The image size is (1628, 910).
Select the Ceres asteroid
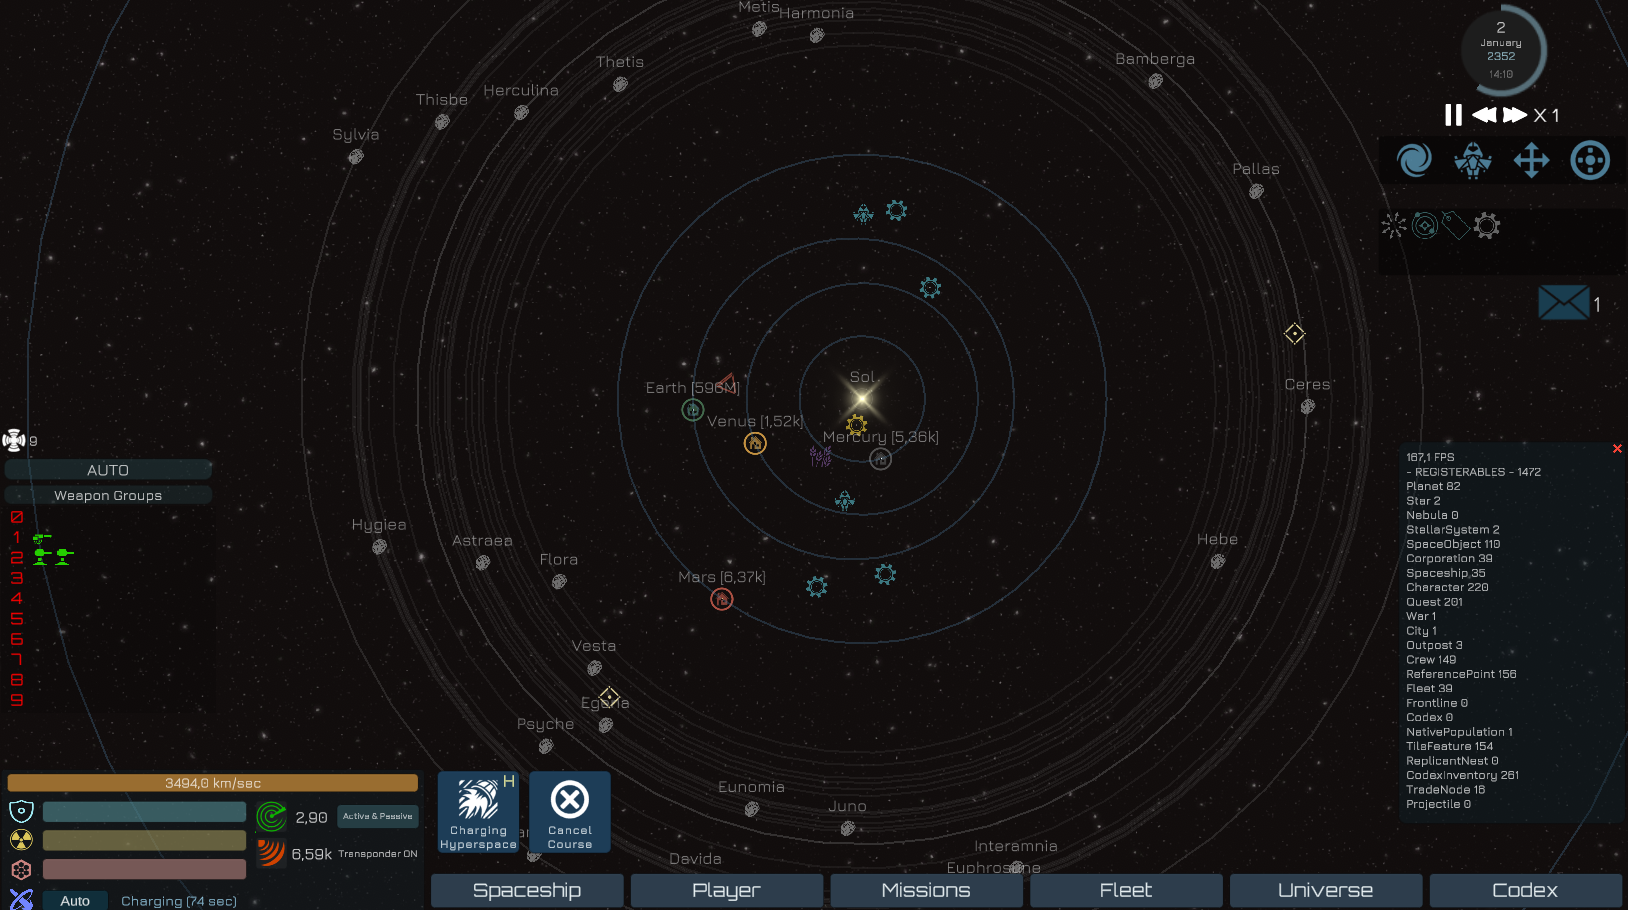point(1308,406)
